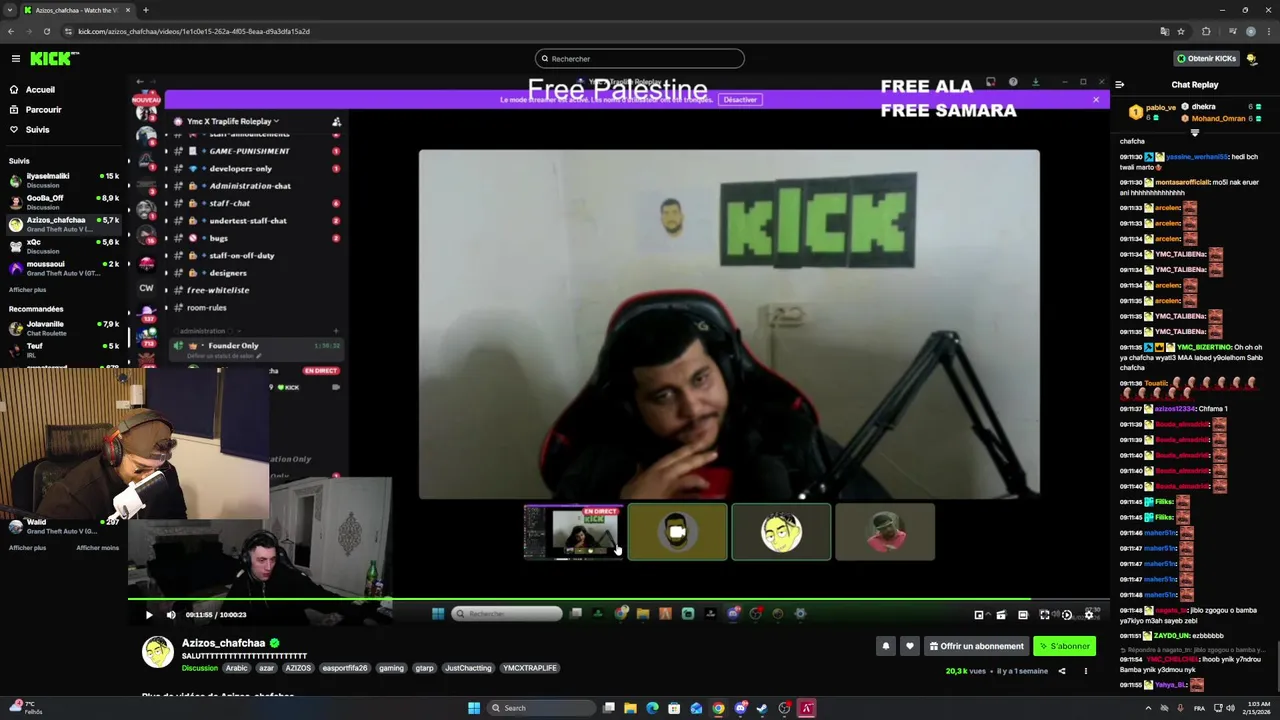1280x720 pixels.
Task: Click username YMC_BIZERTINO in chat
Action: pyautogui.click(x=1204, y=347)
